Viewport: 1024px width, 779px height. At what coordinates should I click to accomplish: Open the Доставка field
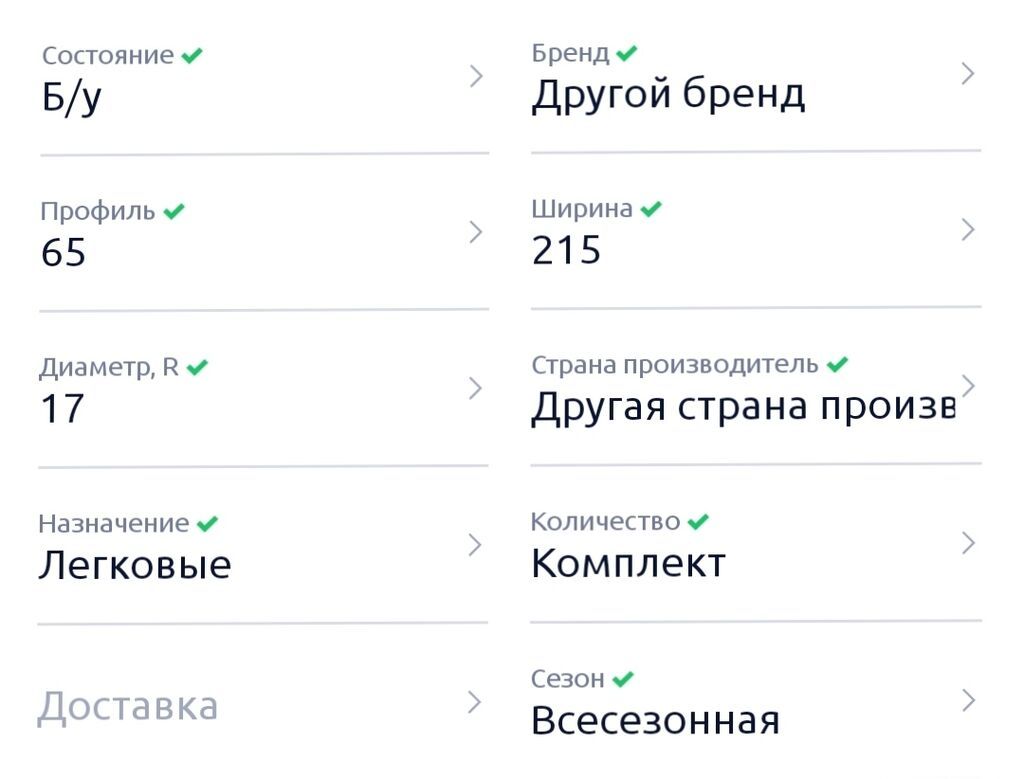click(x=263, y=704)
